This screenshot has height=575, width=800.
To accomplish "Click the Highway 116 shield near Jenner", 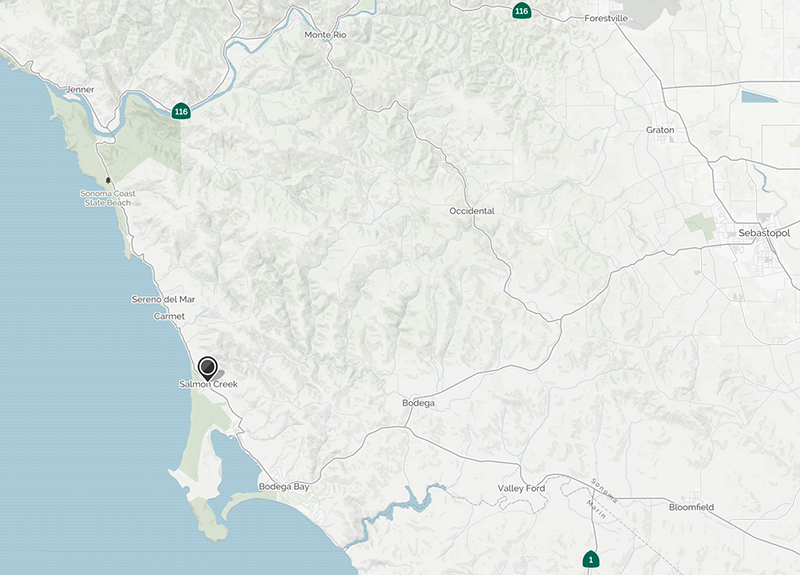I will (181, 111).
